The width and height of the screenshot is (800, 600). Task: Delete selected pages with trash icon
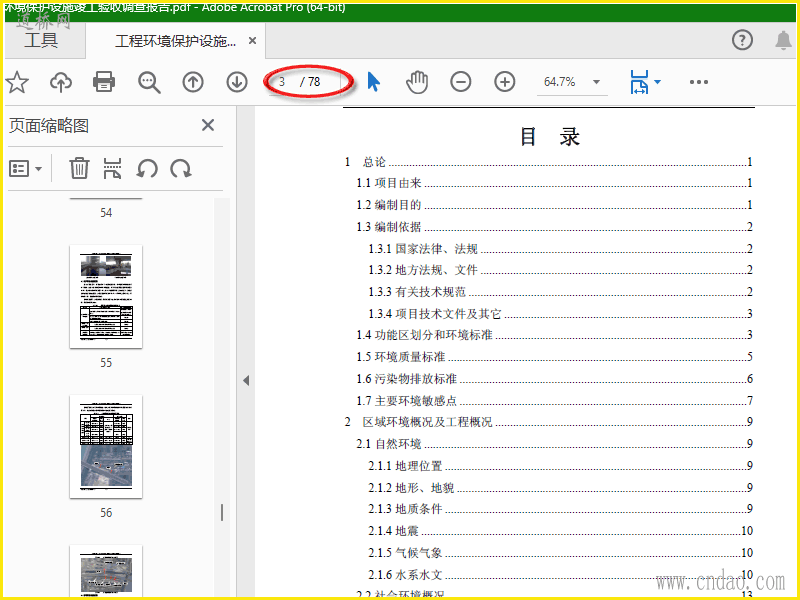pos(79,168)
